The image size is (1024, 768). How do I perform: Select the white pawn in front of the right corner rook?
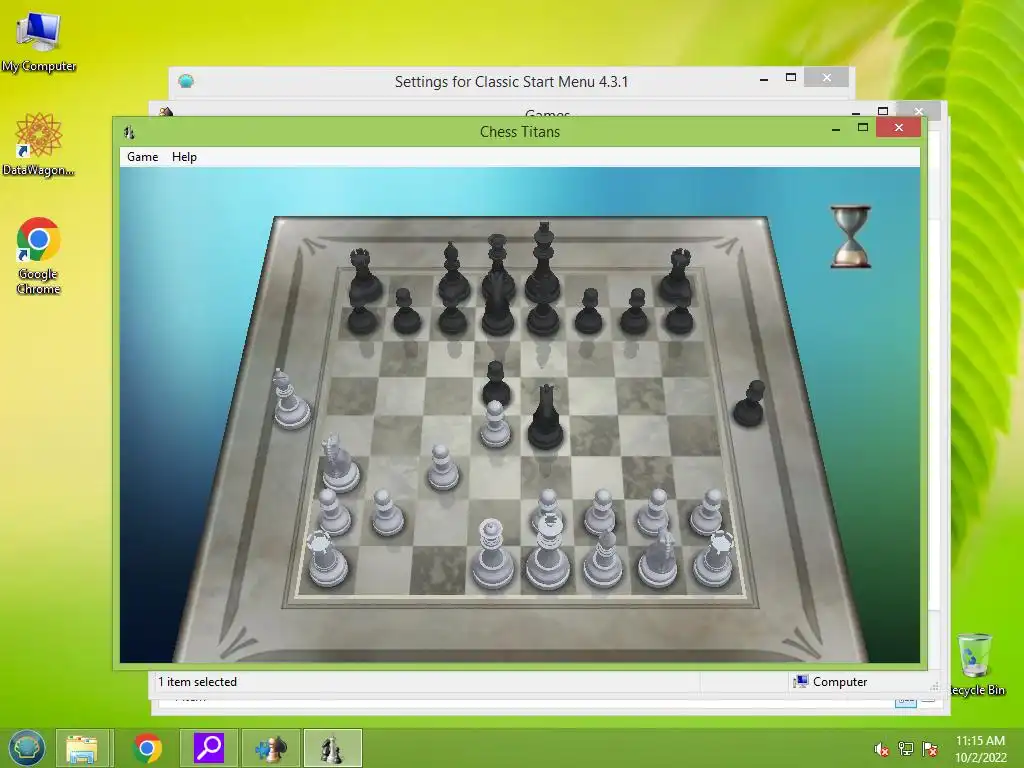[x=708, y=511]
